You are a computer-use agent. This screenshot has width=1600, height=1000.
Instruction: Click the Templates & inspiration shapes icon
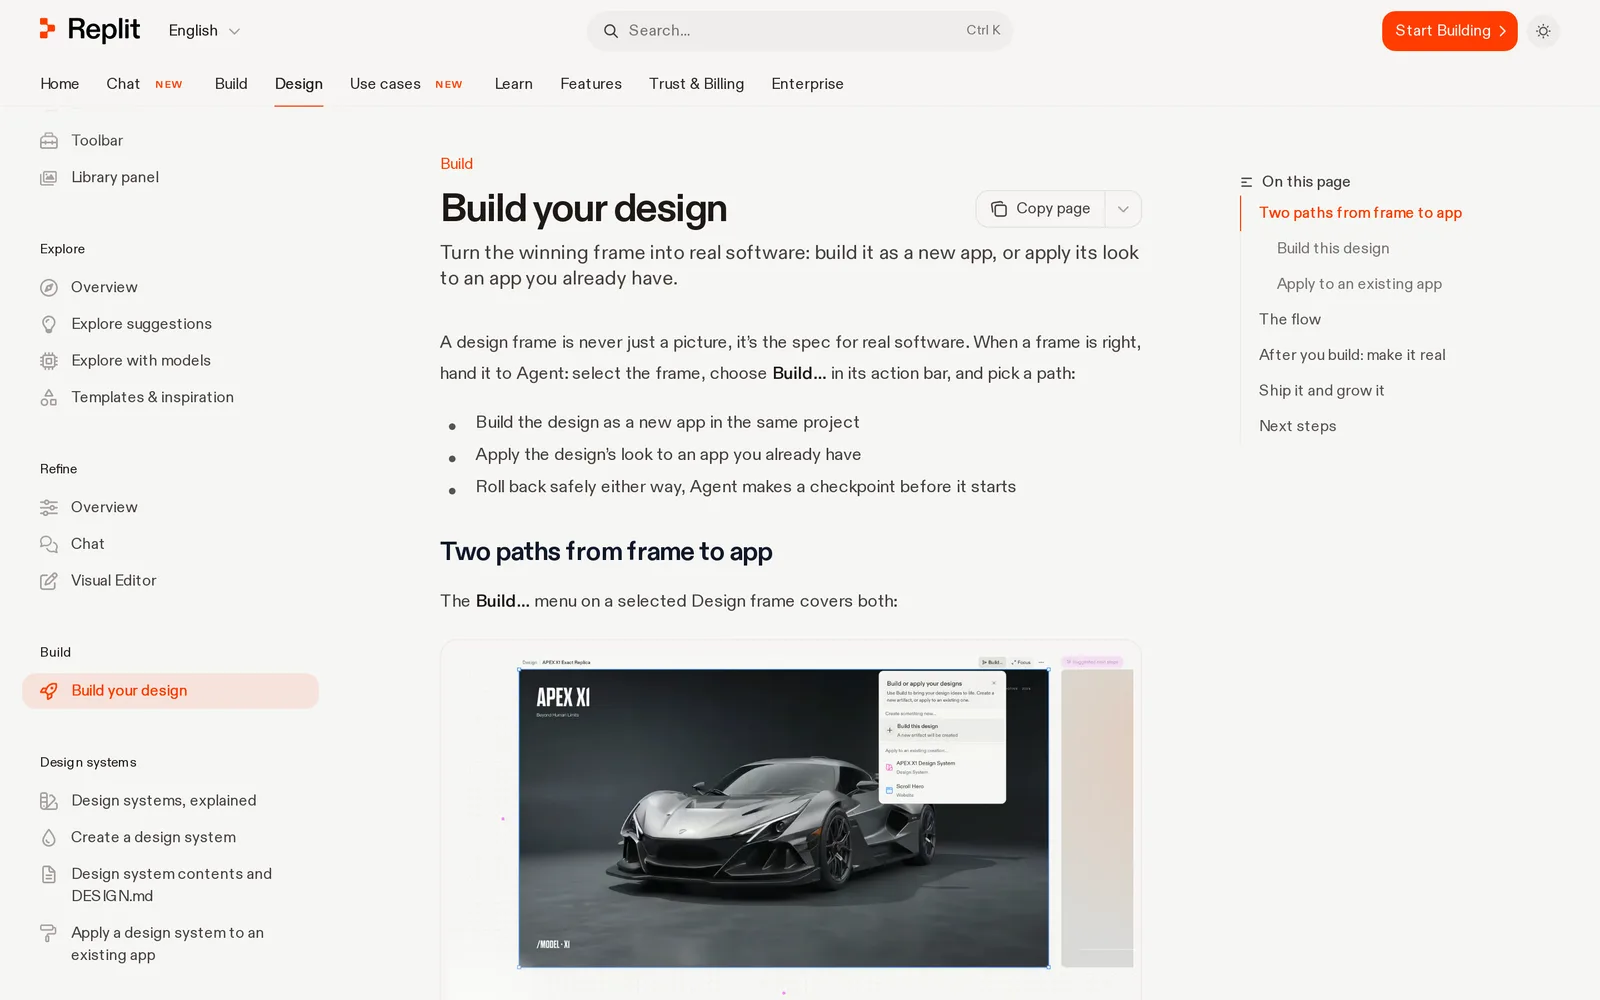49,398
